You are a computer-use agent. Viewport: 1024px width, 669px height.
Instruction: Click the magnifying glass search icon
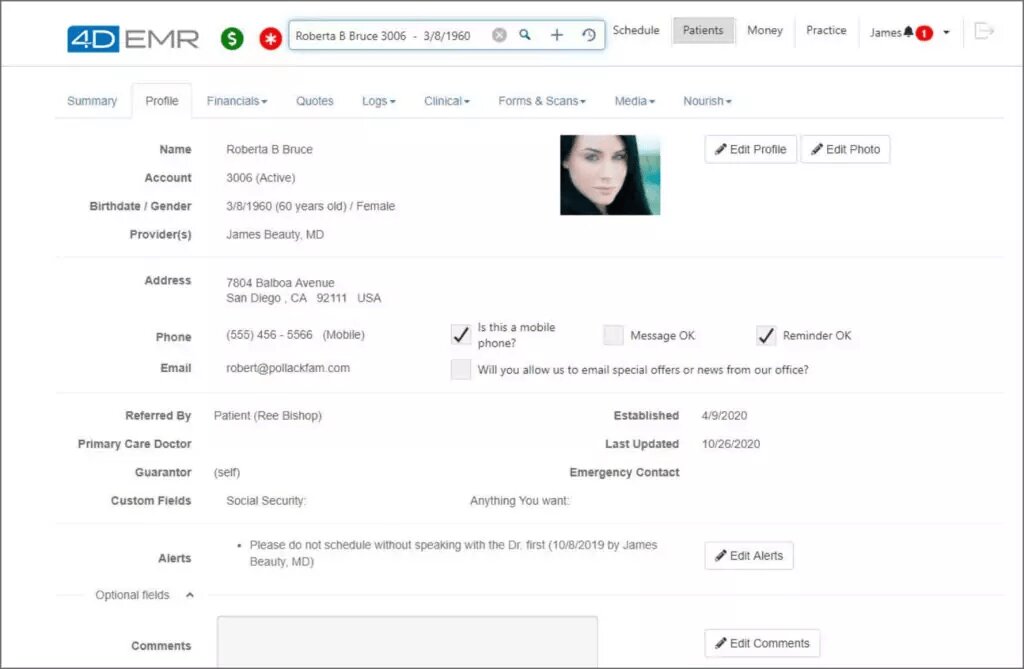pos(525,35)
